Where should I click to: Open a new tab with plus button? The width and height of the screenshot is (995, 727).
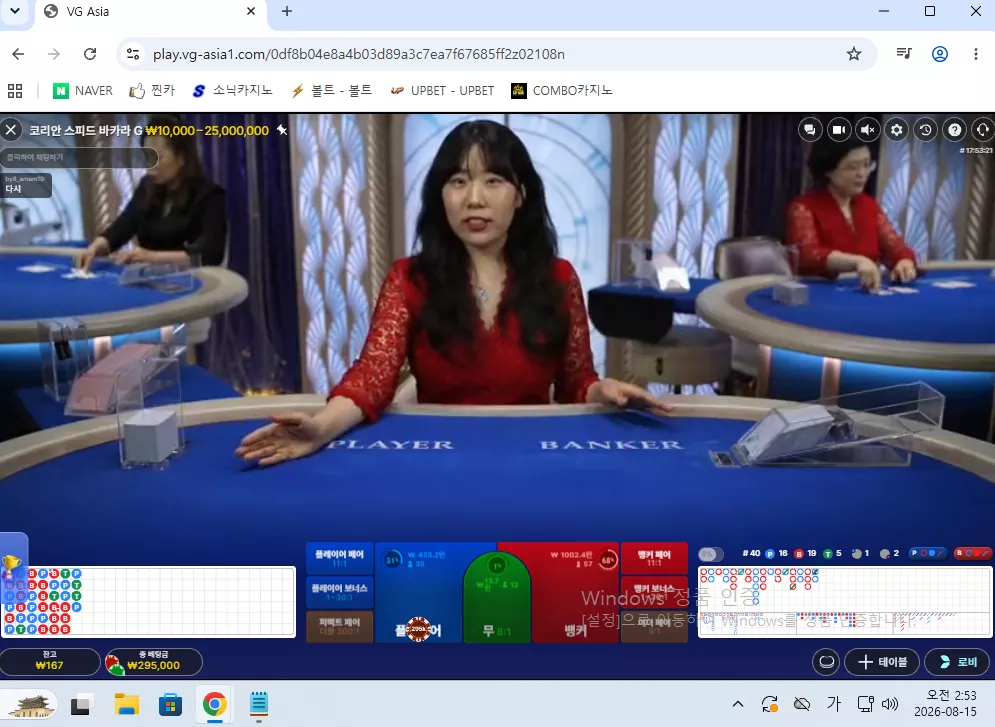(287, 11)
